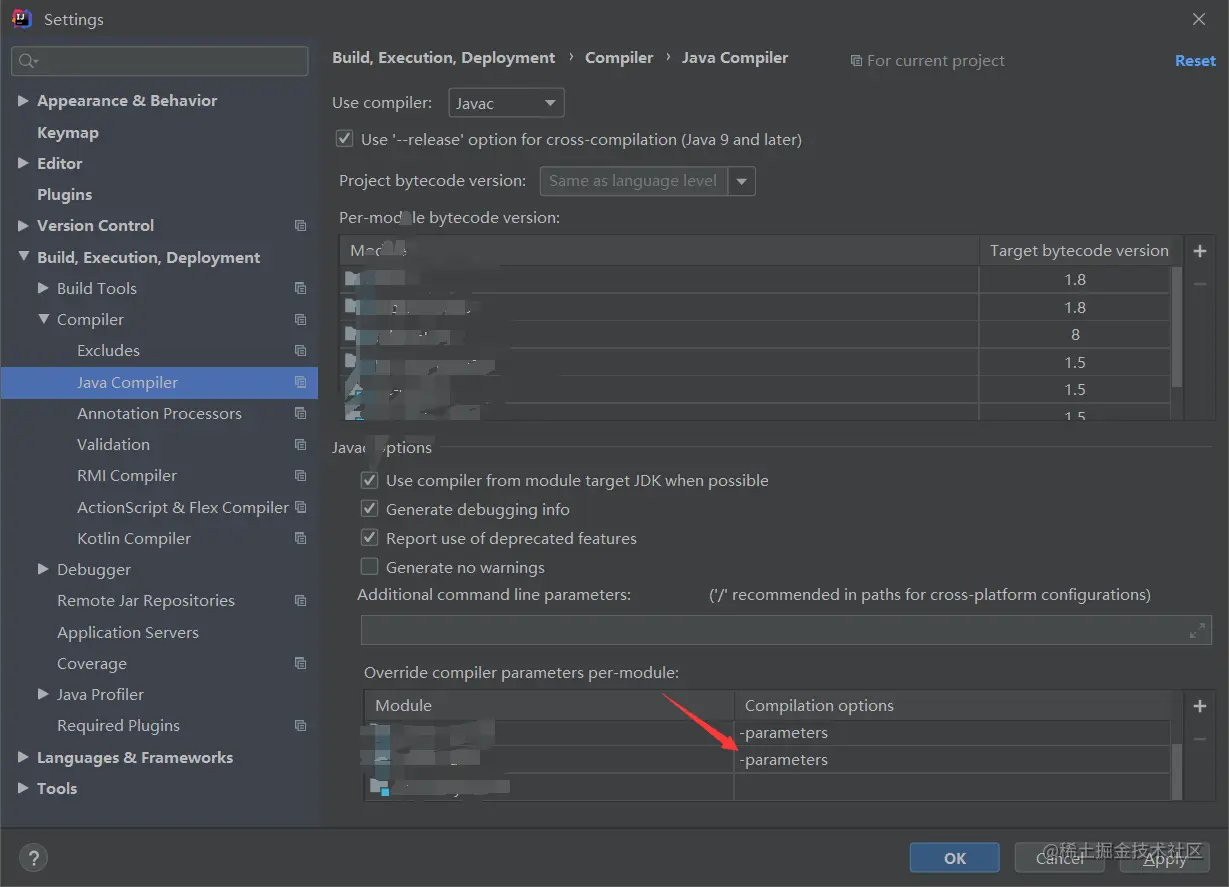This screenshot has height=887, width=1229.
Task: Select the bytecode version cell showing 8
Action: [1075, 335]
